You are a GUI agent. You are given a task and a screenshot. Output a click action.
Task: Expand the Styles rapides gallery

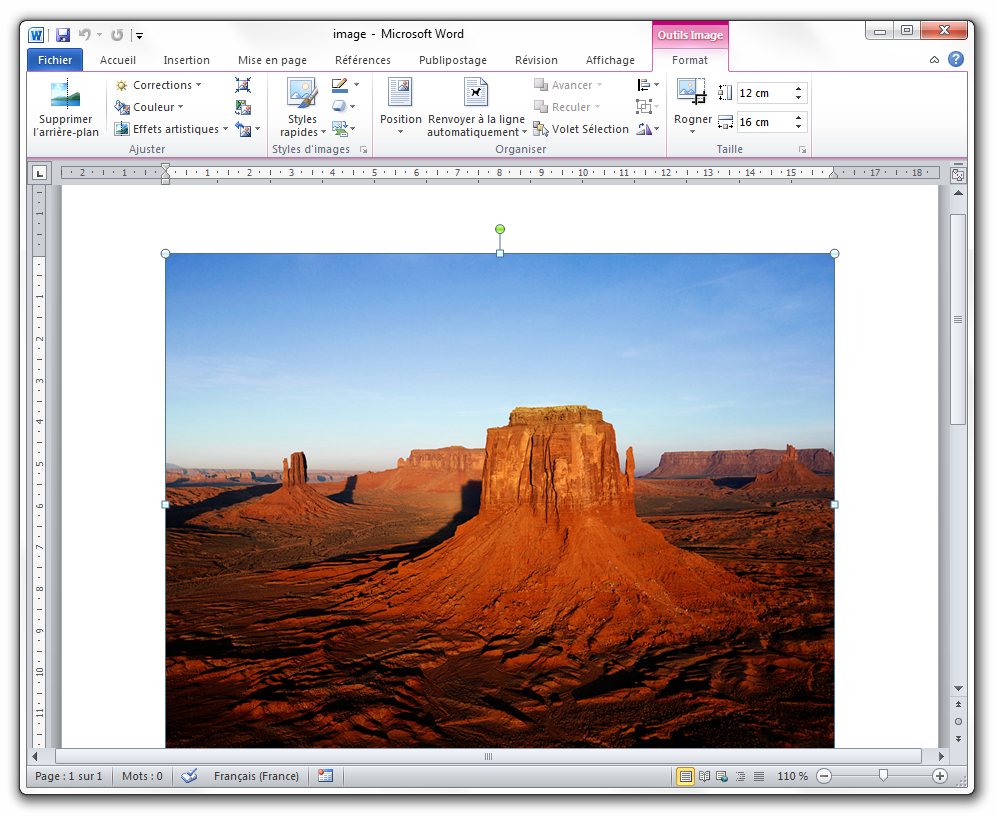[x=302, y=110]
